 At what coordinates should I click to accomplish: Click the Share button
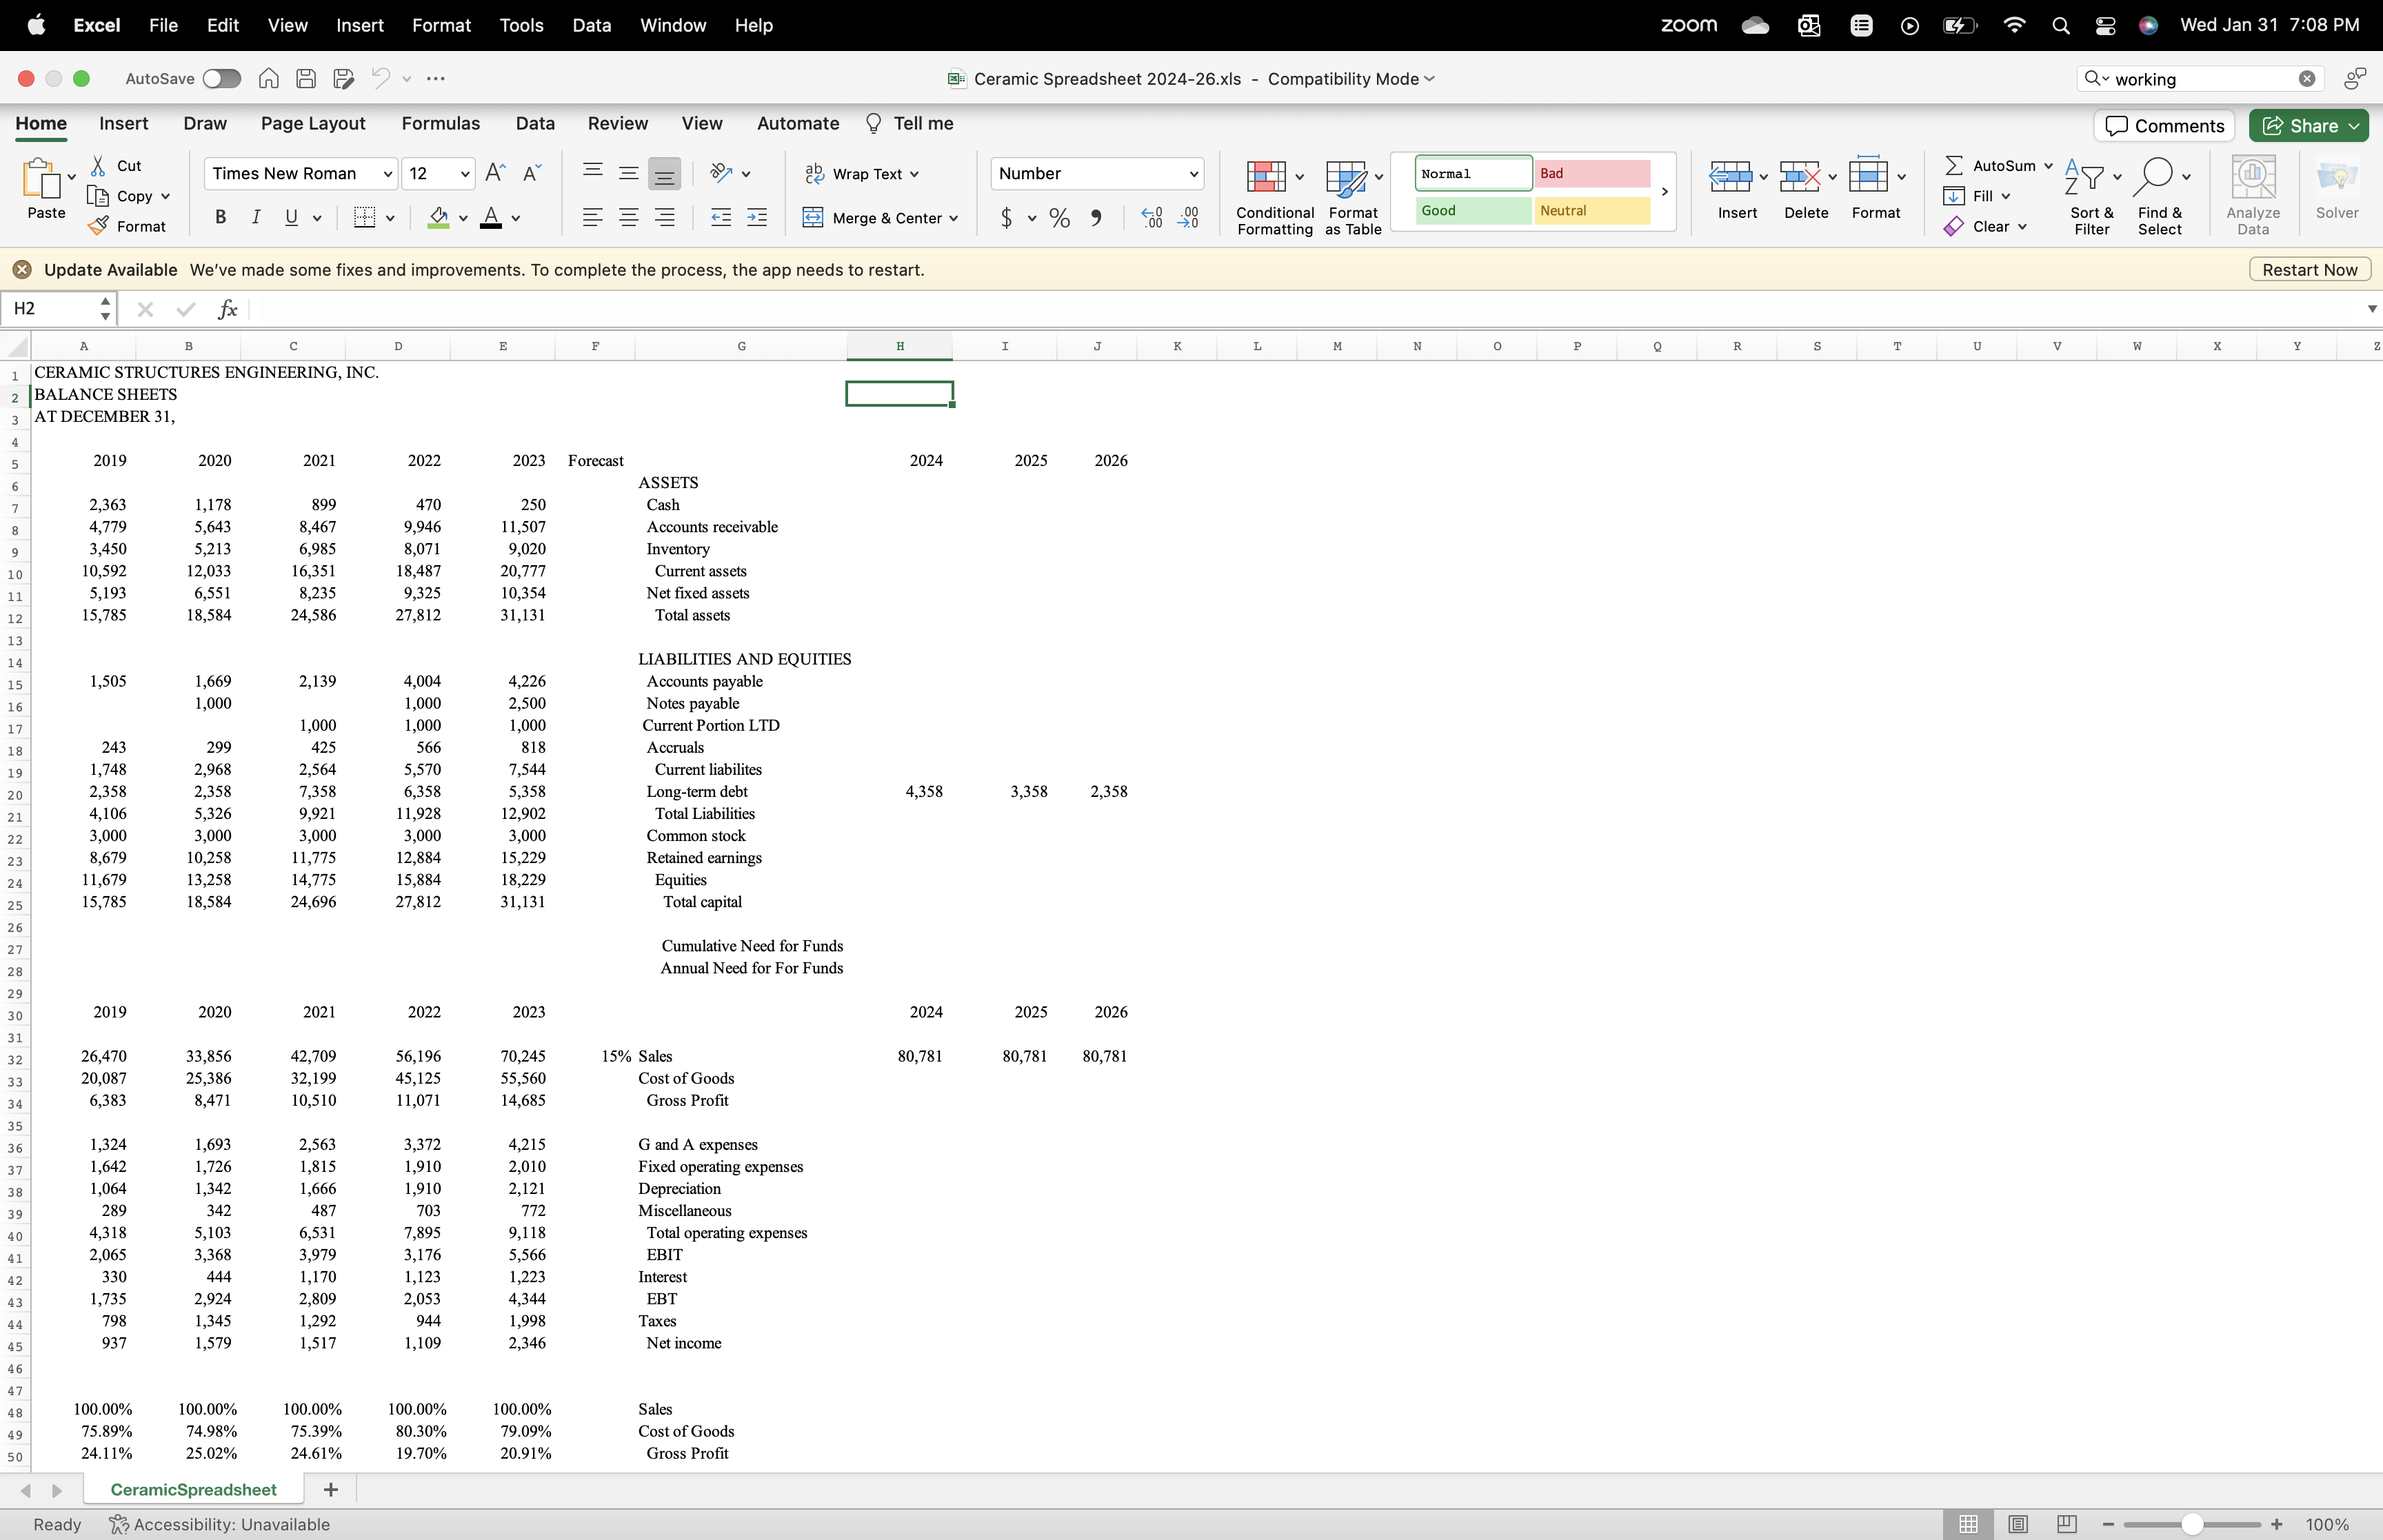(x=2301, y=126)
